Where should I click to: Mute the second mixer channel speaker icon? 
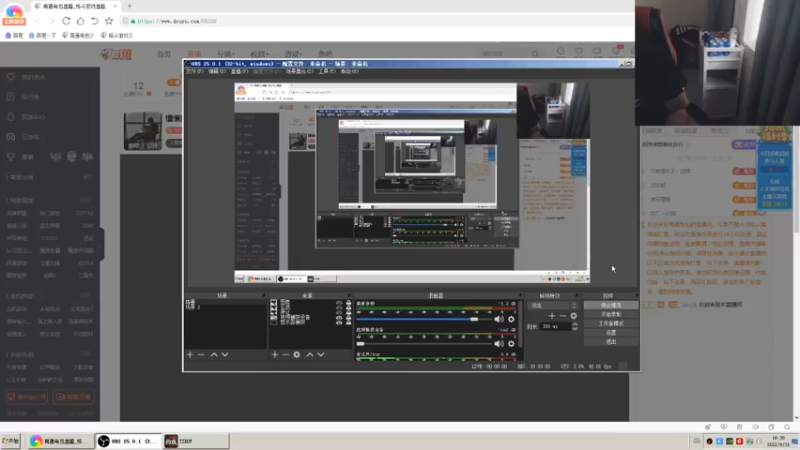(498, 344)
